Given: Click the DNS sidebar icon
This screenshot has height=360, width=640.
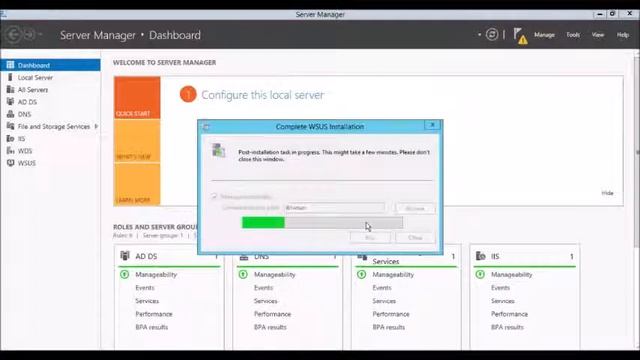Looking at the screenshot, I should [x=10, y=114].
